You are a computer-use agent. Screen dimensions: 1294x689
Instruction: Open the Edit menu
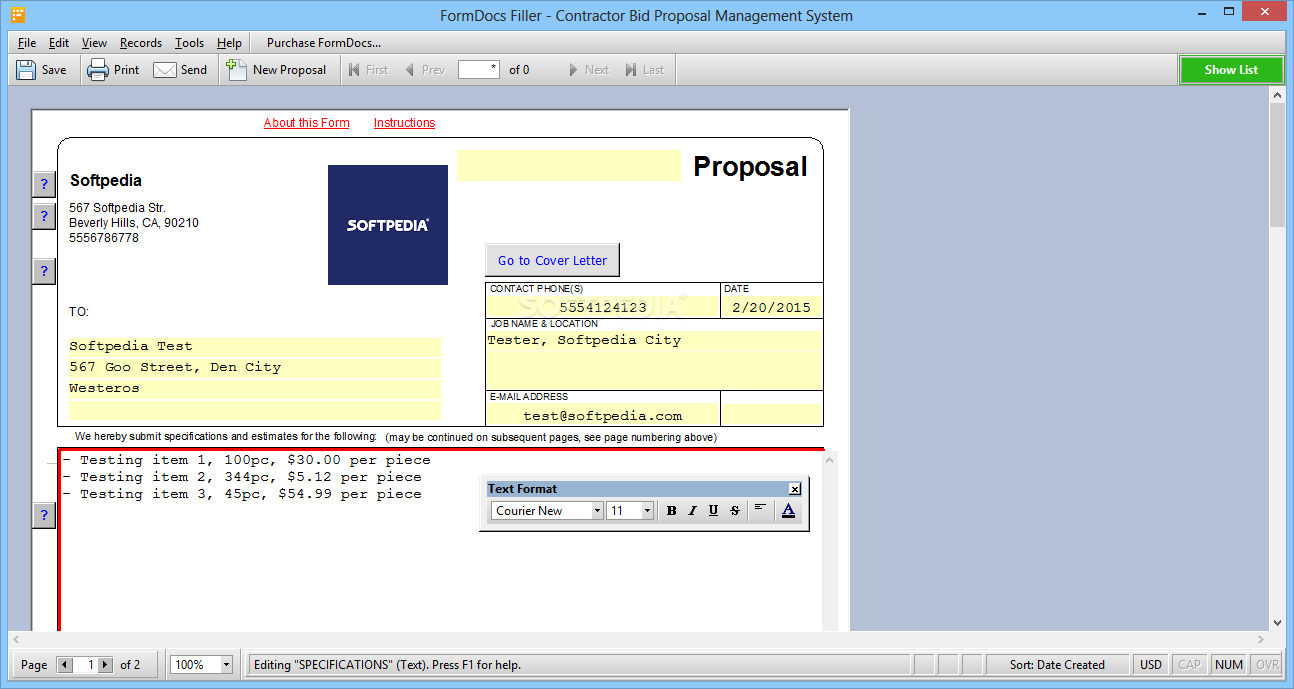point(59,43)
